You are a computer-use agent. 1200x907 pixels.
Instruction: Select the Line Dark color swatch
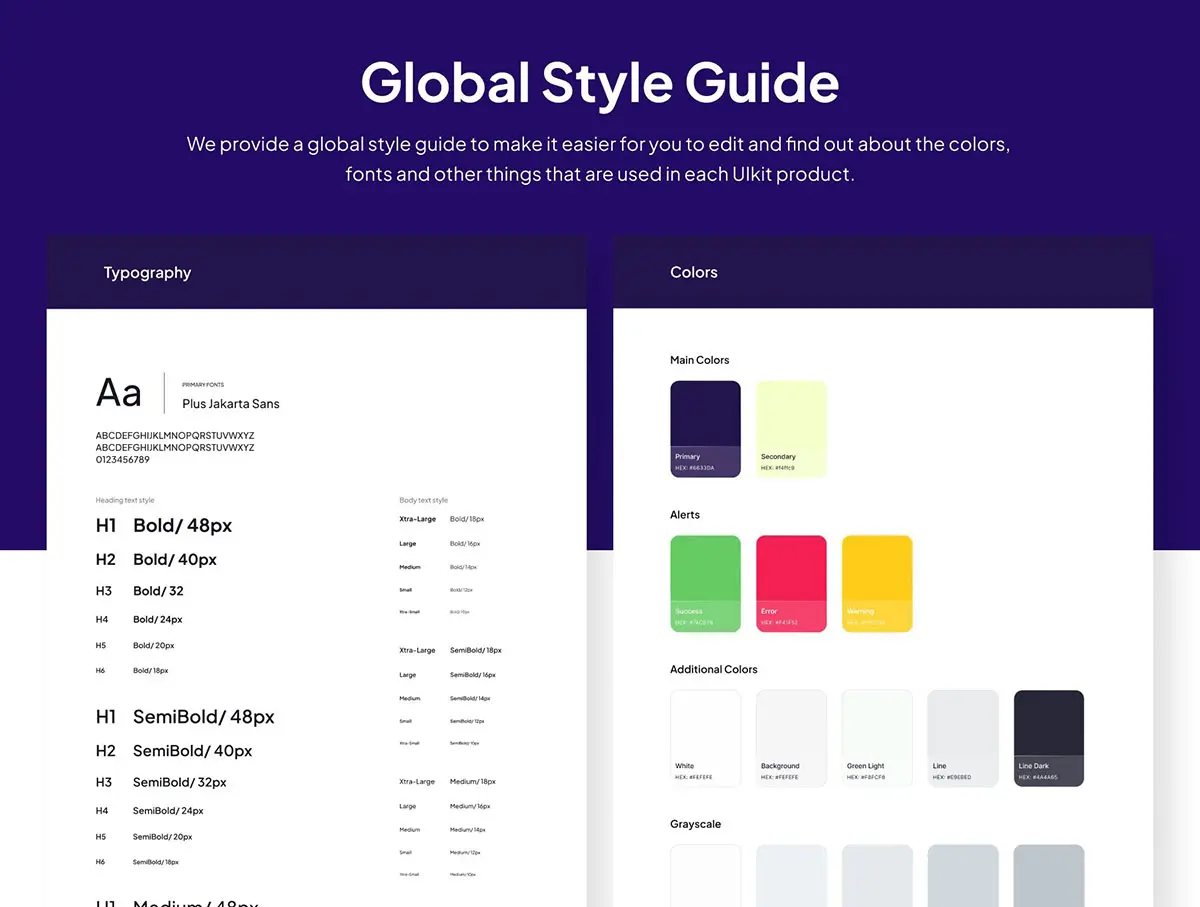tap(1049, 738)
